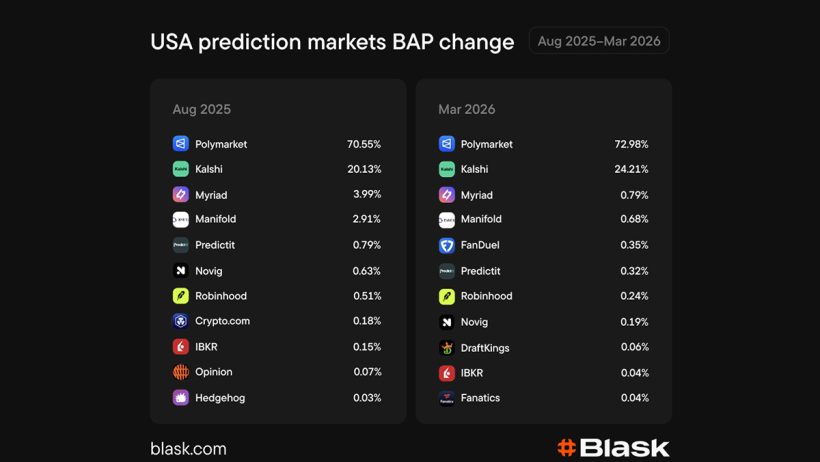Click the Hedgehog purple icon
The height and width of the screenshot is (462, 820).
point(181,398)
